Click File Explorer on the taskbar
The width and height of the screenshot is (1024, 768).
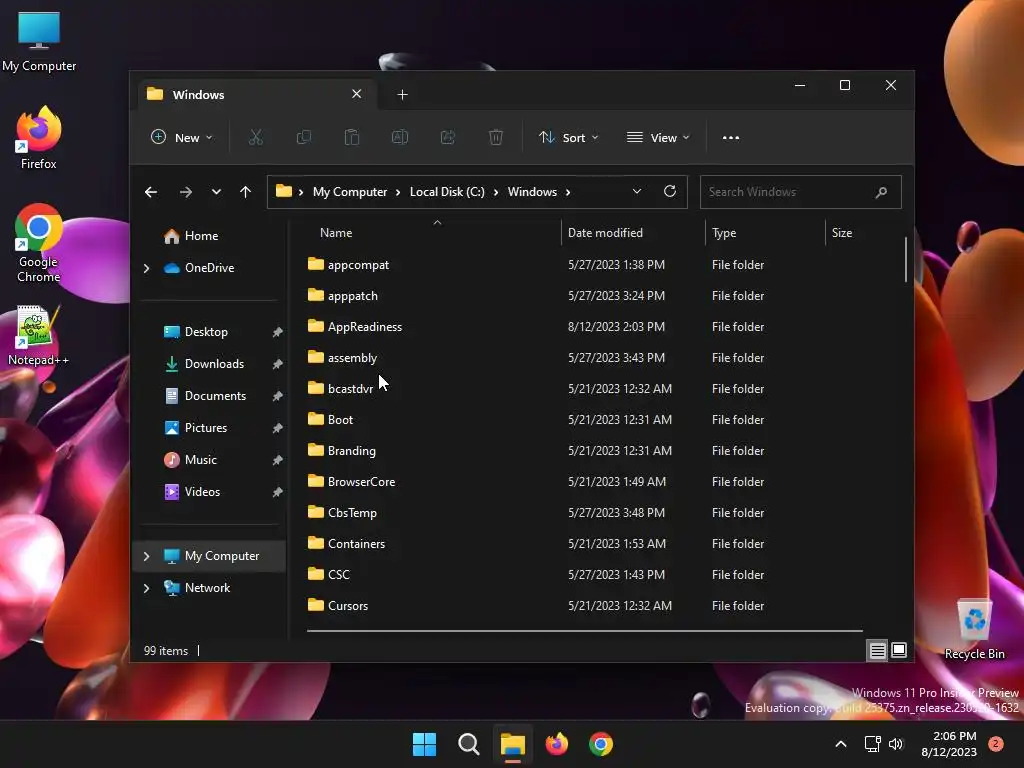pos(513,744)
